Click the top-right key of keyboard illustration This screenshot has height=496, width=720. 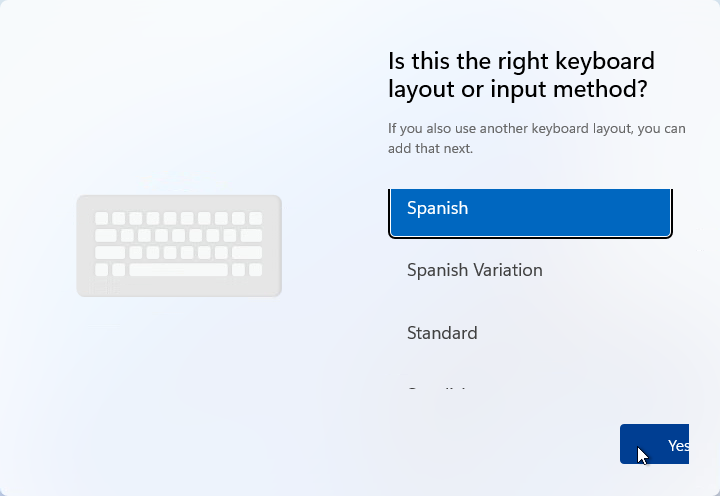255,218
